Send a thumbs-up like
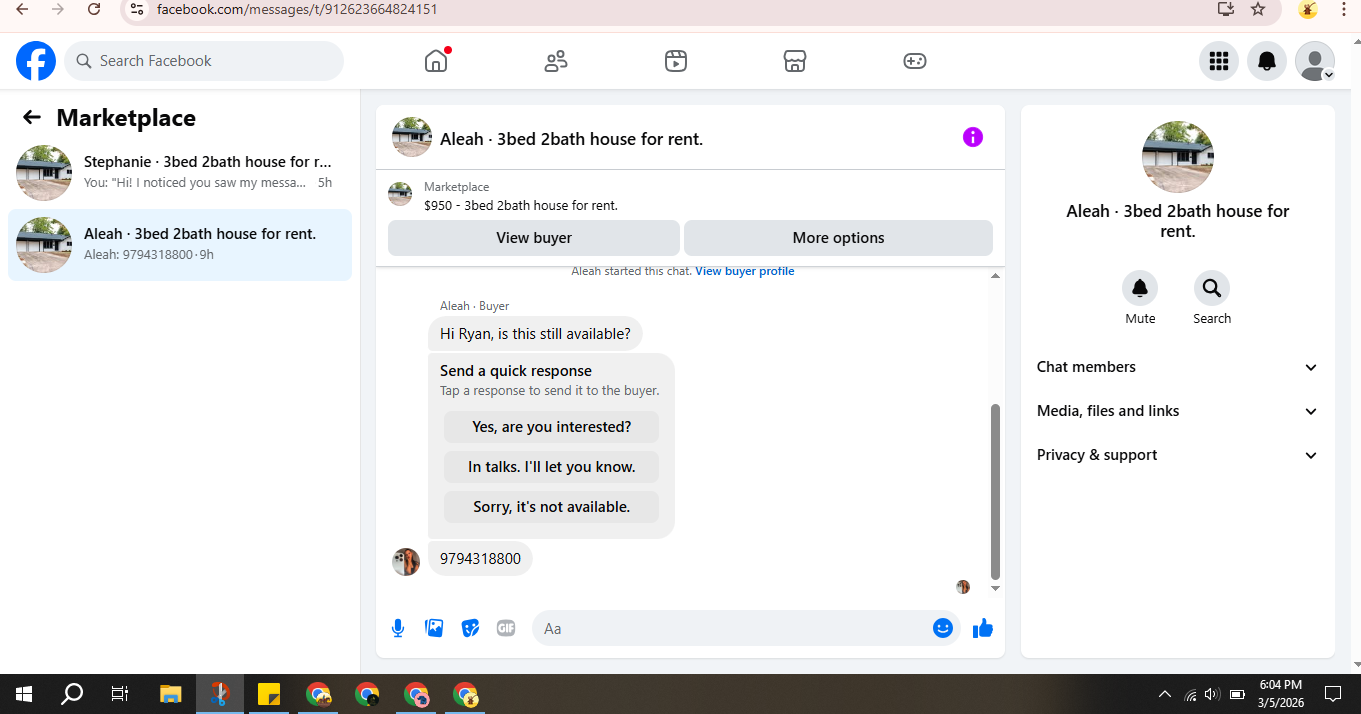Screen dimensions: 1361x714 (x=983, y=628)
